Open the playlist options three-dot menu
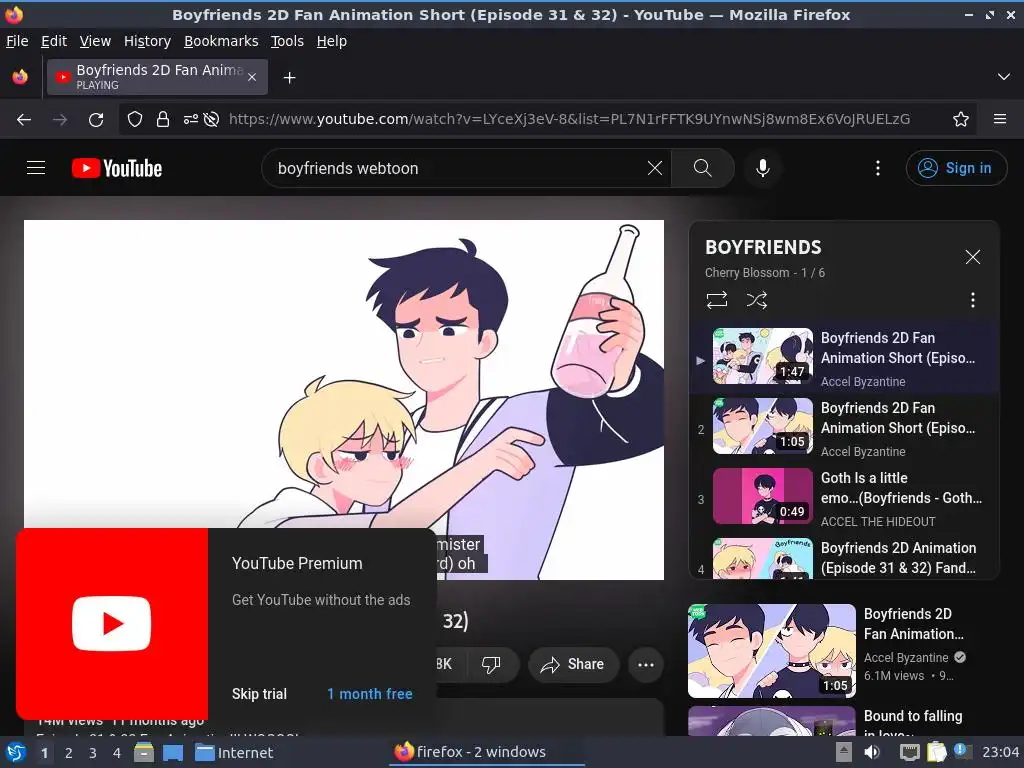Image resolution: width=1024 pixels, height=768 pixels. point(973,300)
